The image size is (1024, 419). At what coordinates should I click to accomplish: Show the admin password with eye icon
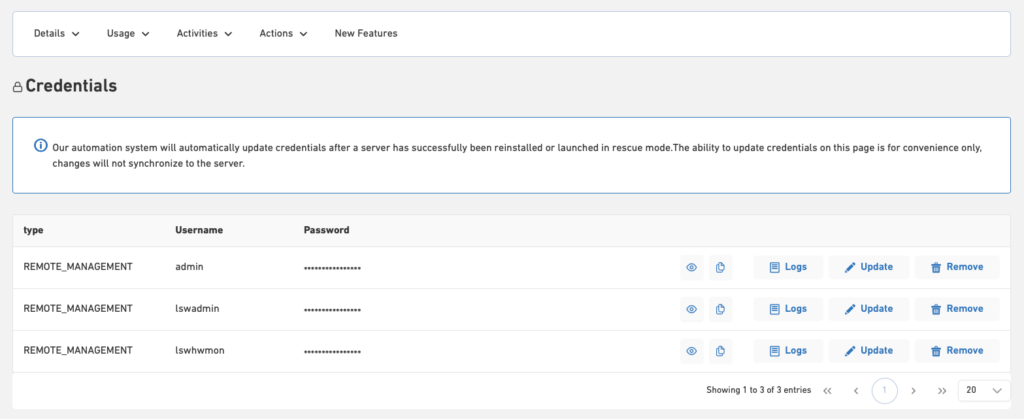691,267
